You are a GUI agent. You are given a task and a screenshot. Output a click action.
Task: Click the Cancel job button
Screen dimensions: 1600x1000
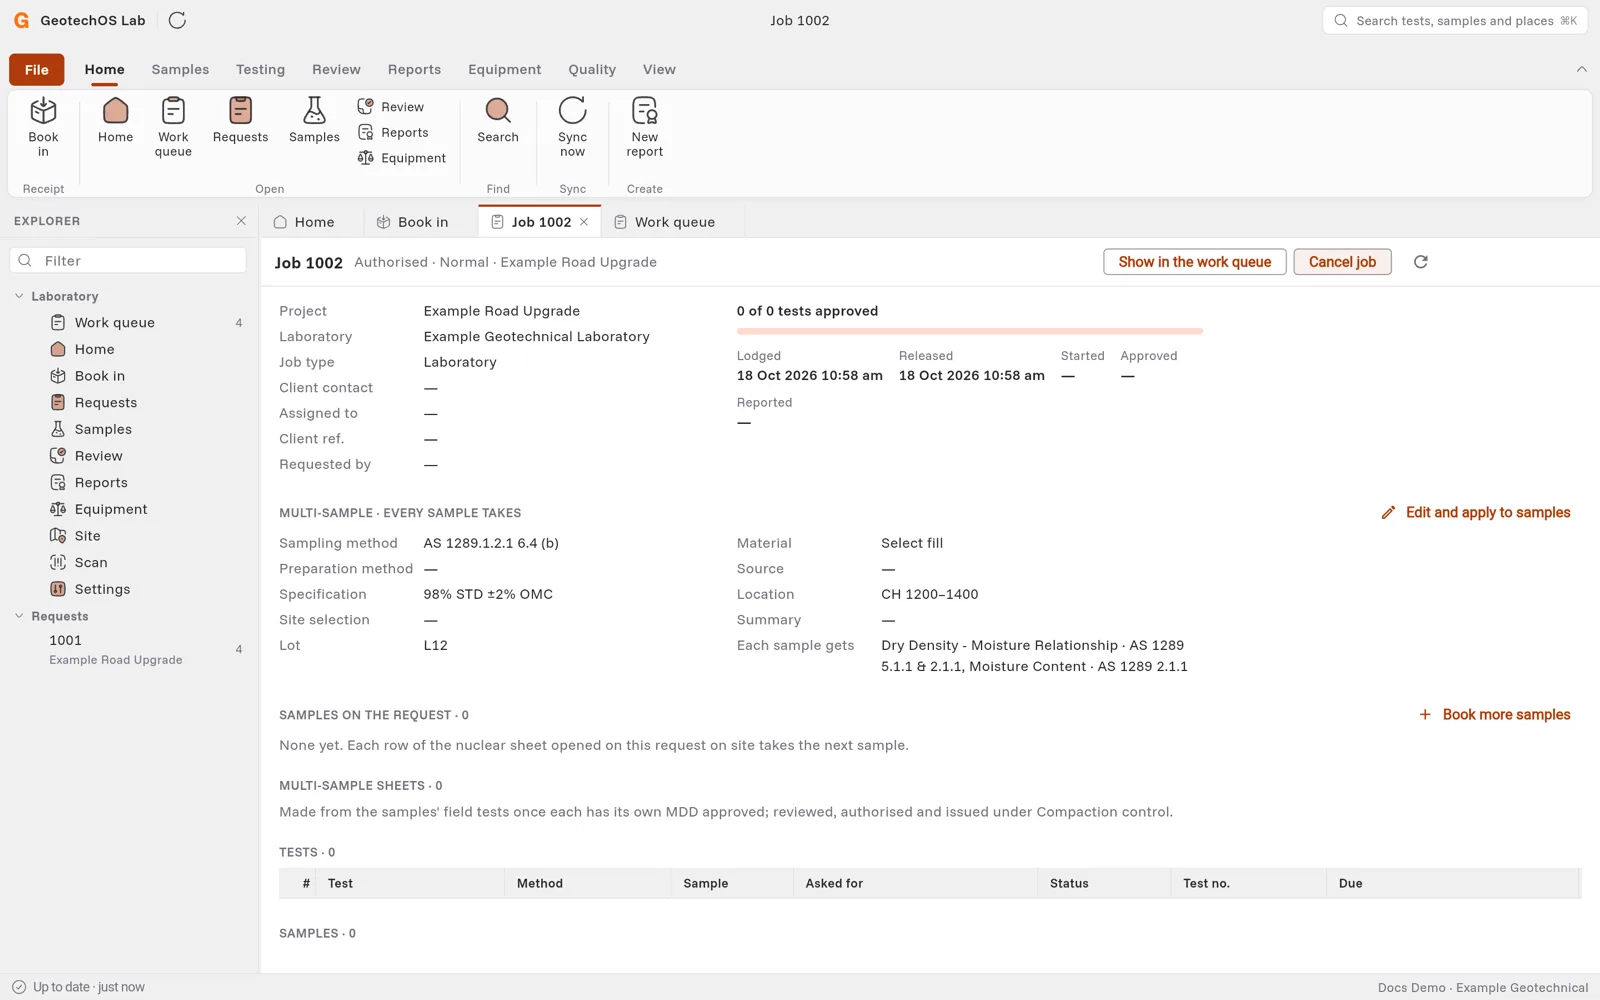(1342, 262)
